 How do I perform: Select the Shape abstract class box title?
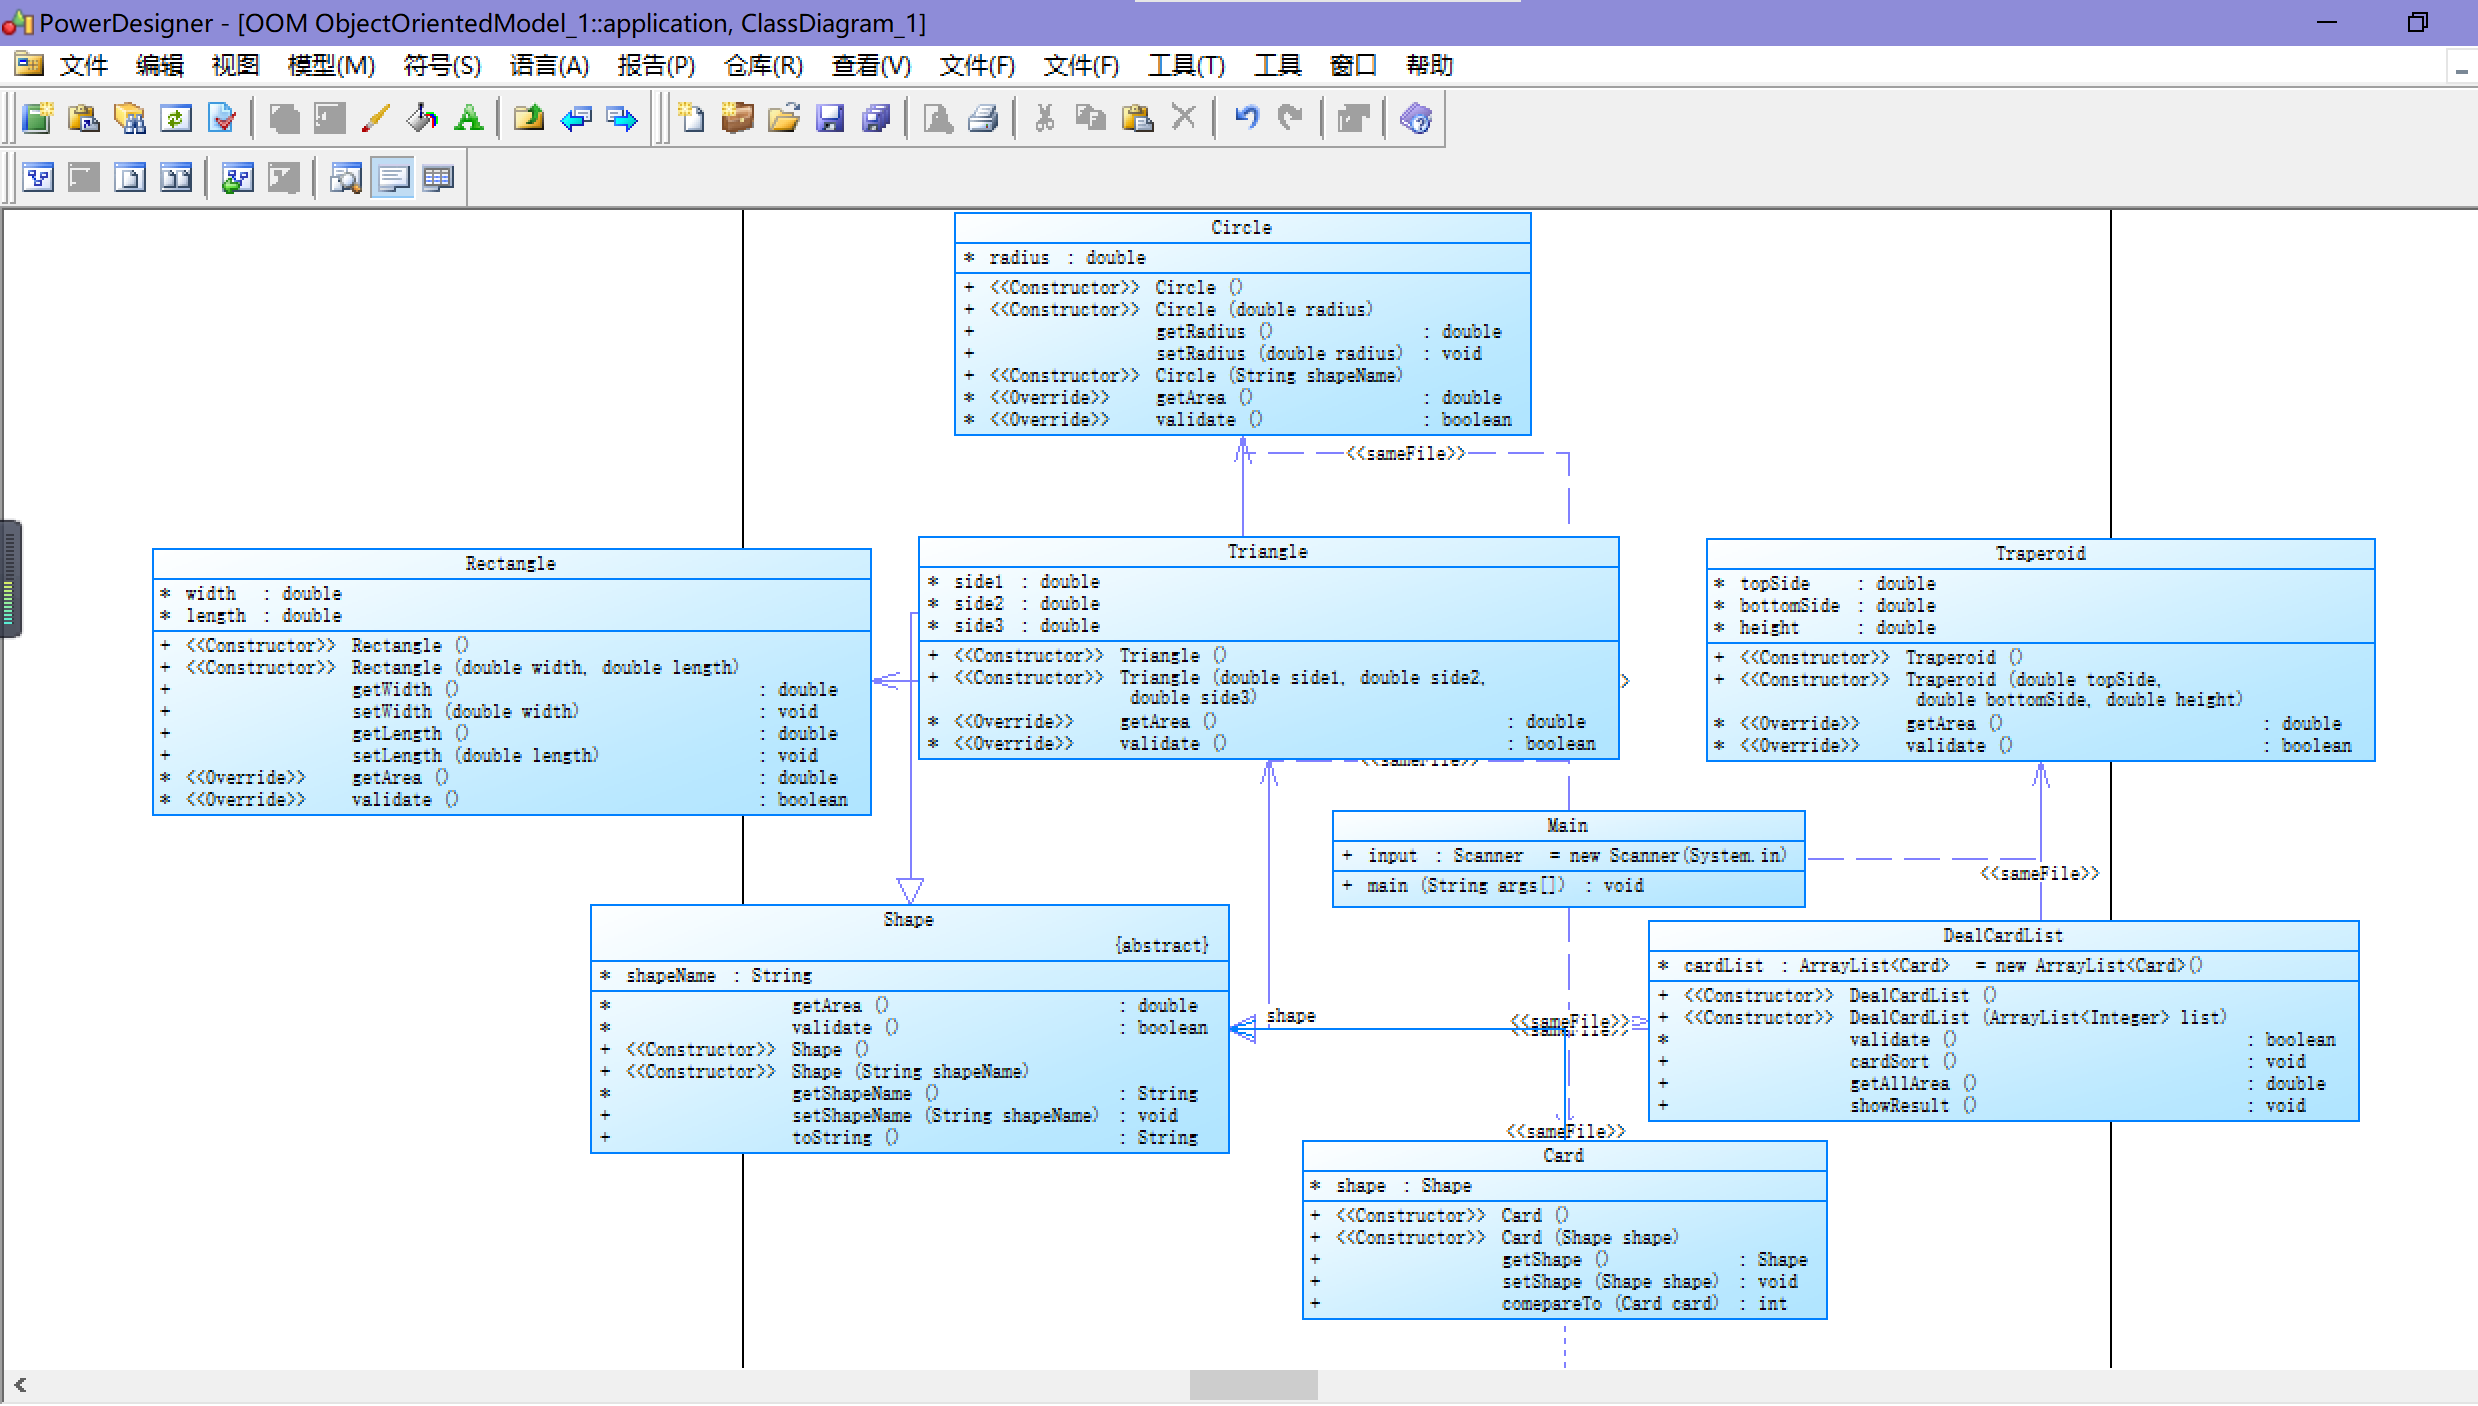(x=908, y=920)
